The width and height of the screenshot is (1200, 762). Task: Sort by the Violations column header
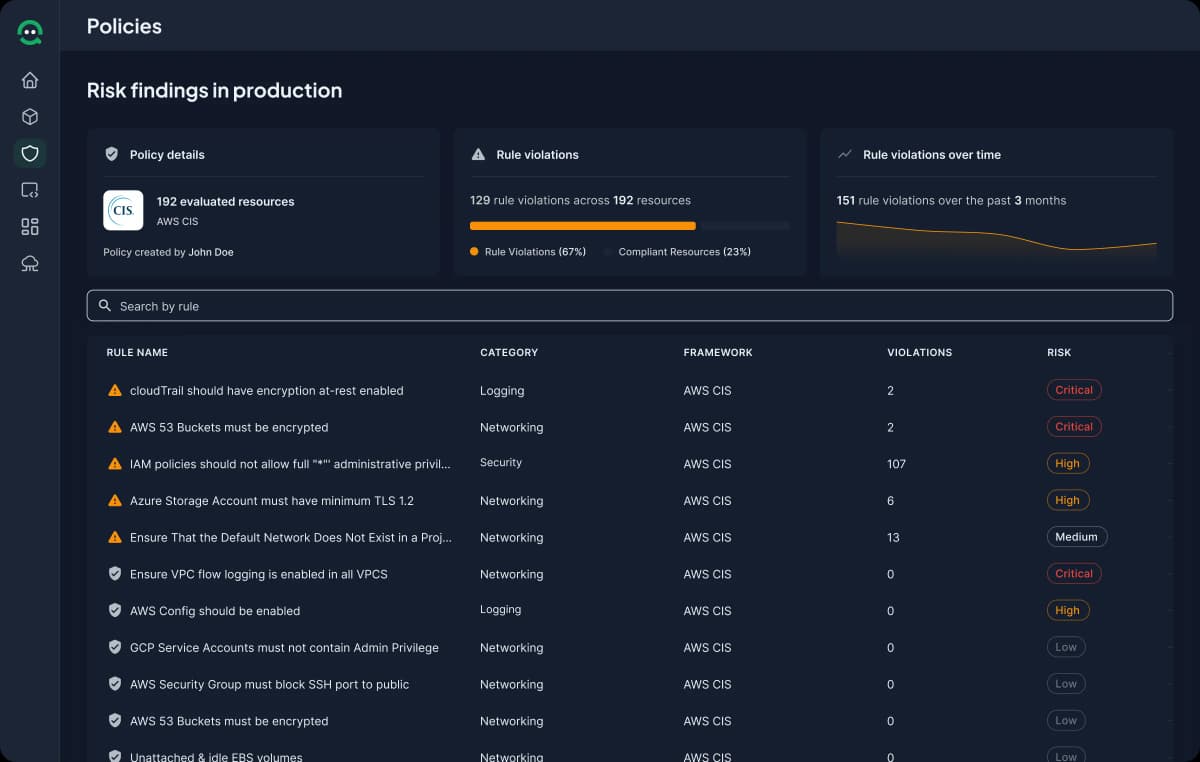point(920,352)
